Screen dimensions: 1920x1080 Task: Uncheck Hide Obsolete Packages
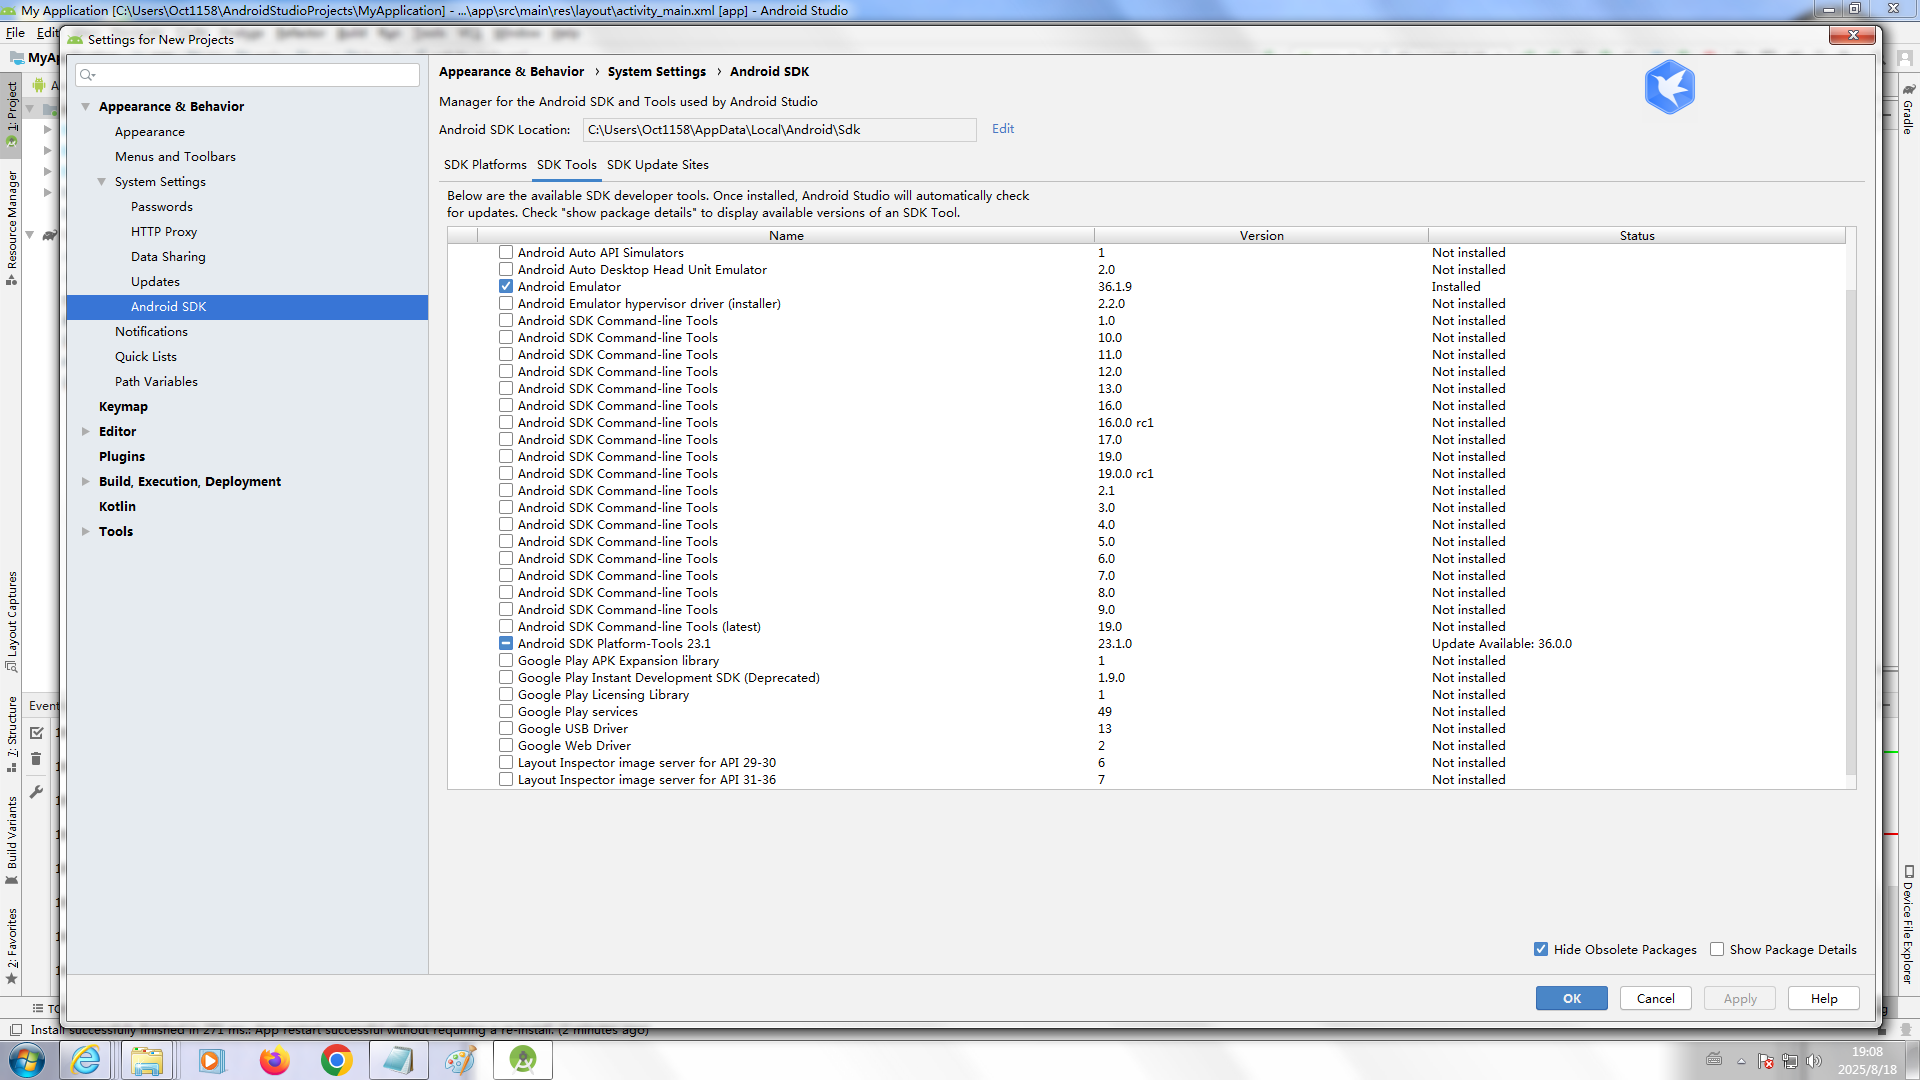coord(1541,949)
